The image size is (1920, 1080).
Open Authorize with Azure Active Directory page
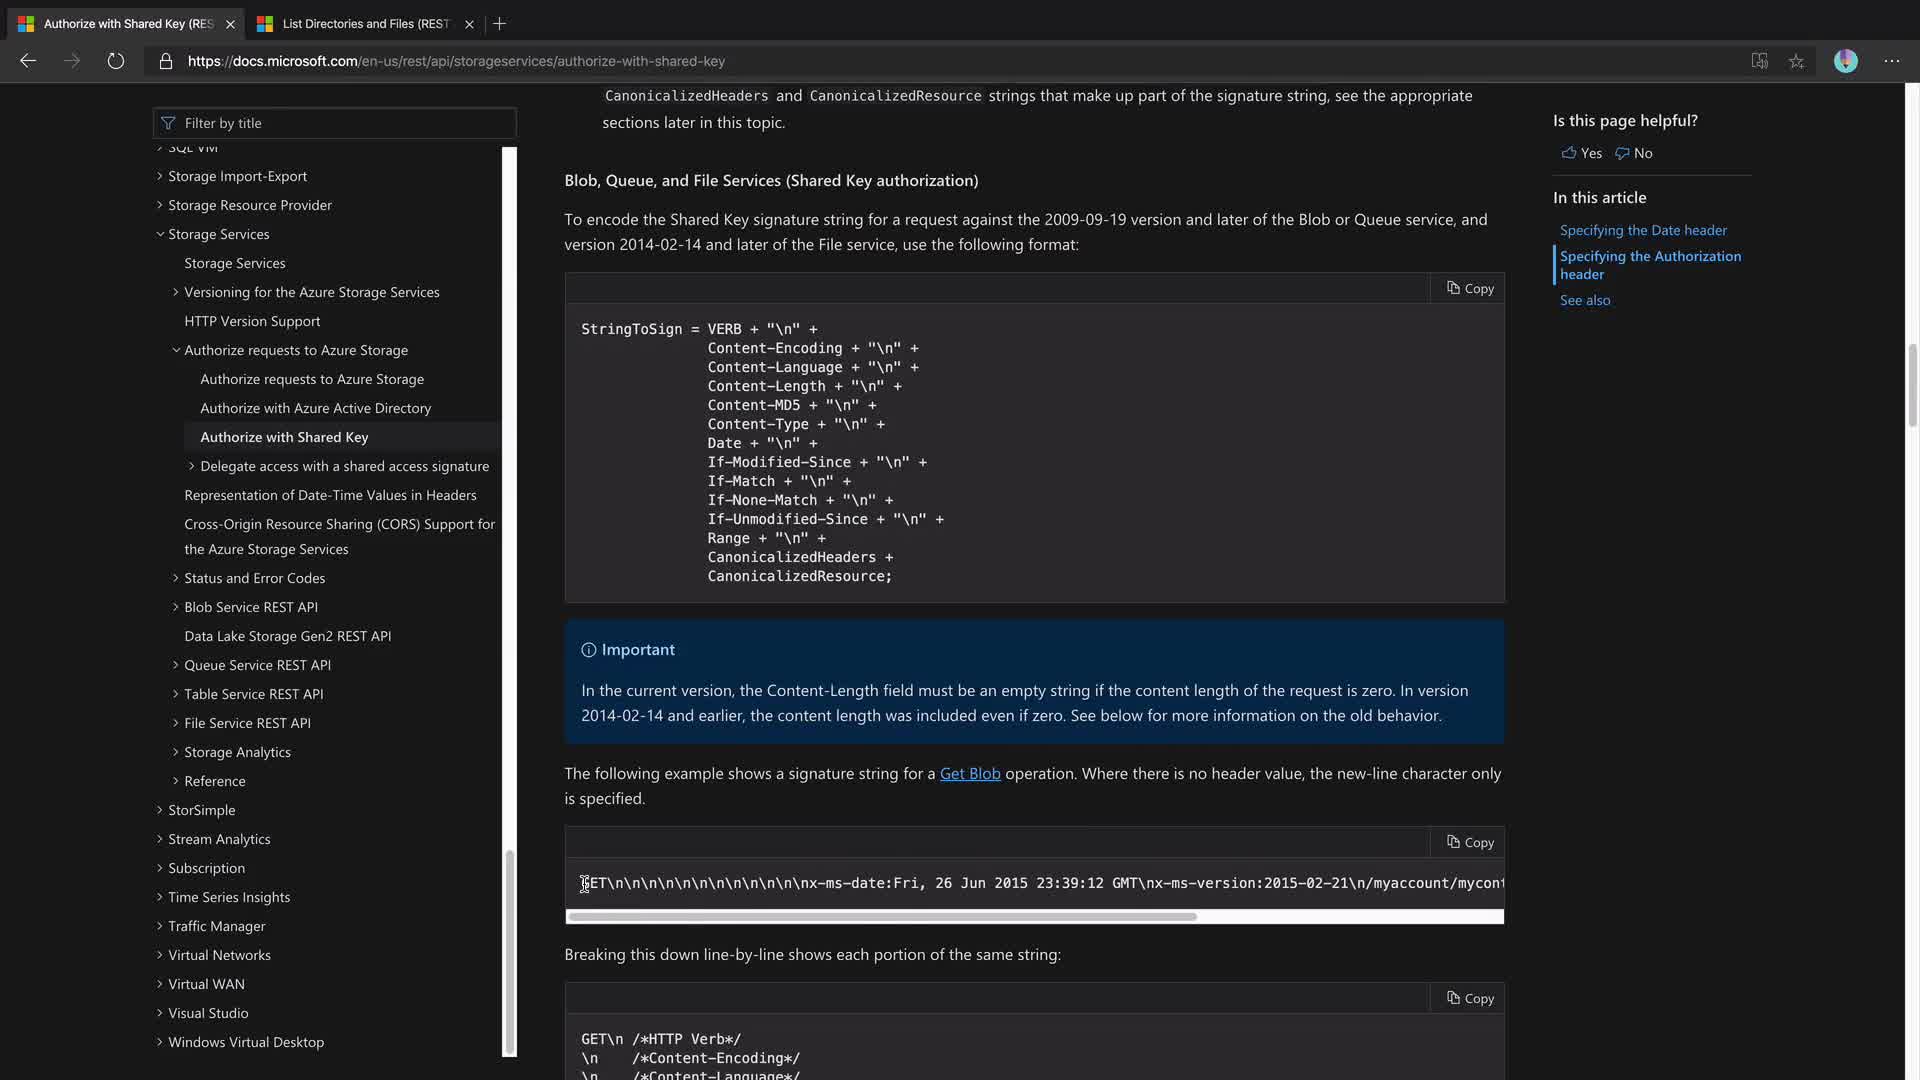(315, 408)
